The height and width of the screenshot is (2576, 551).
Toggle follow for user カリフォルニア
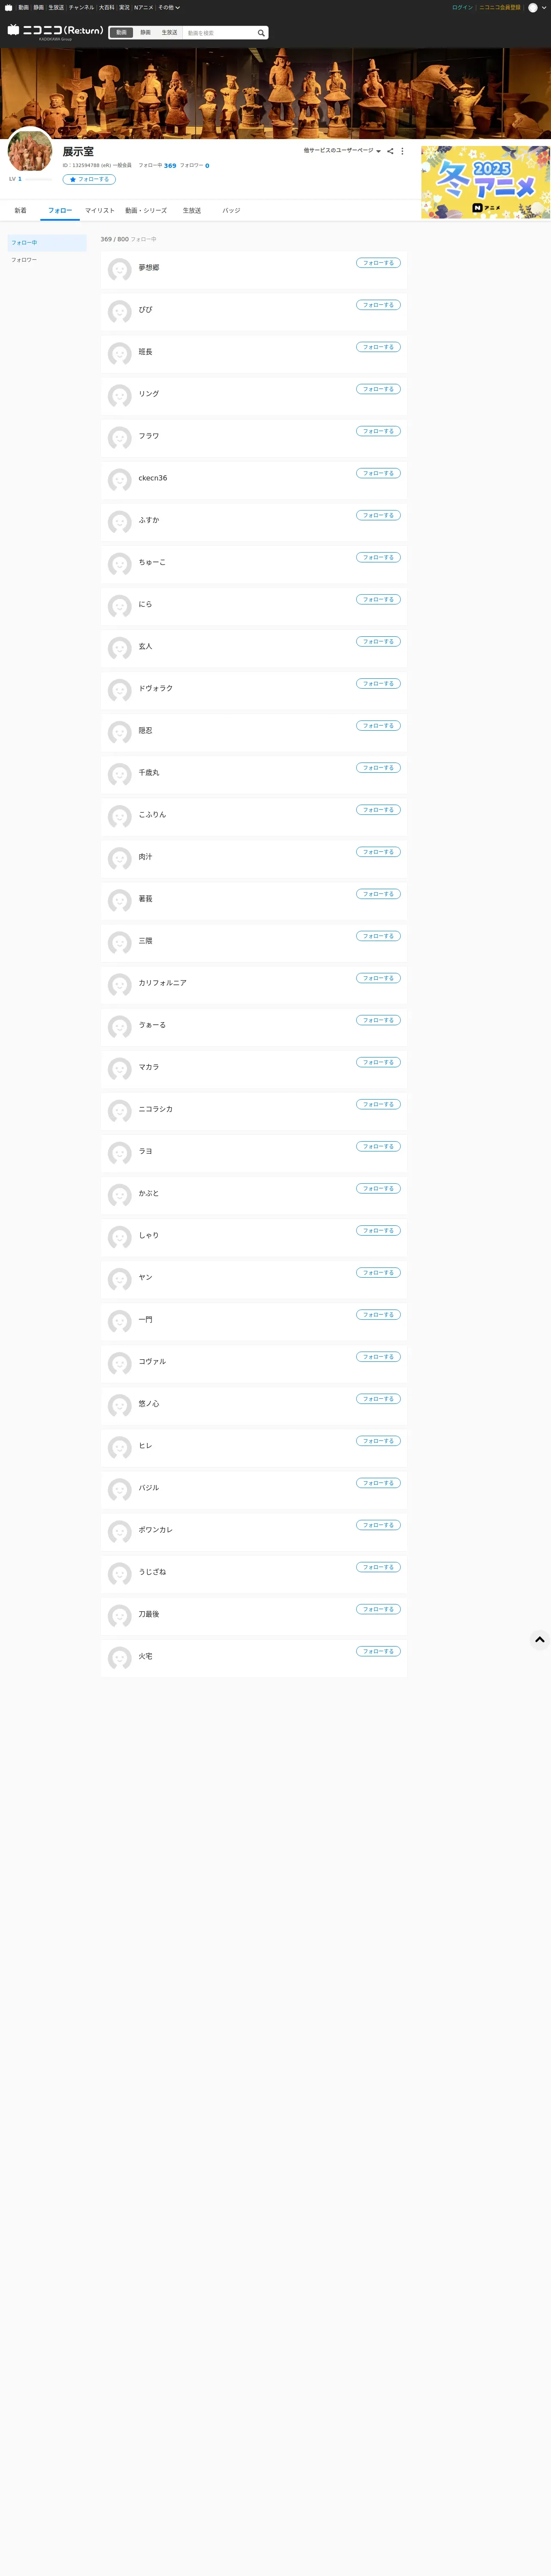point(378,978)
